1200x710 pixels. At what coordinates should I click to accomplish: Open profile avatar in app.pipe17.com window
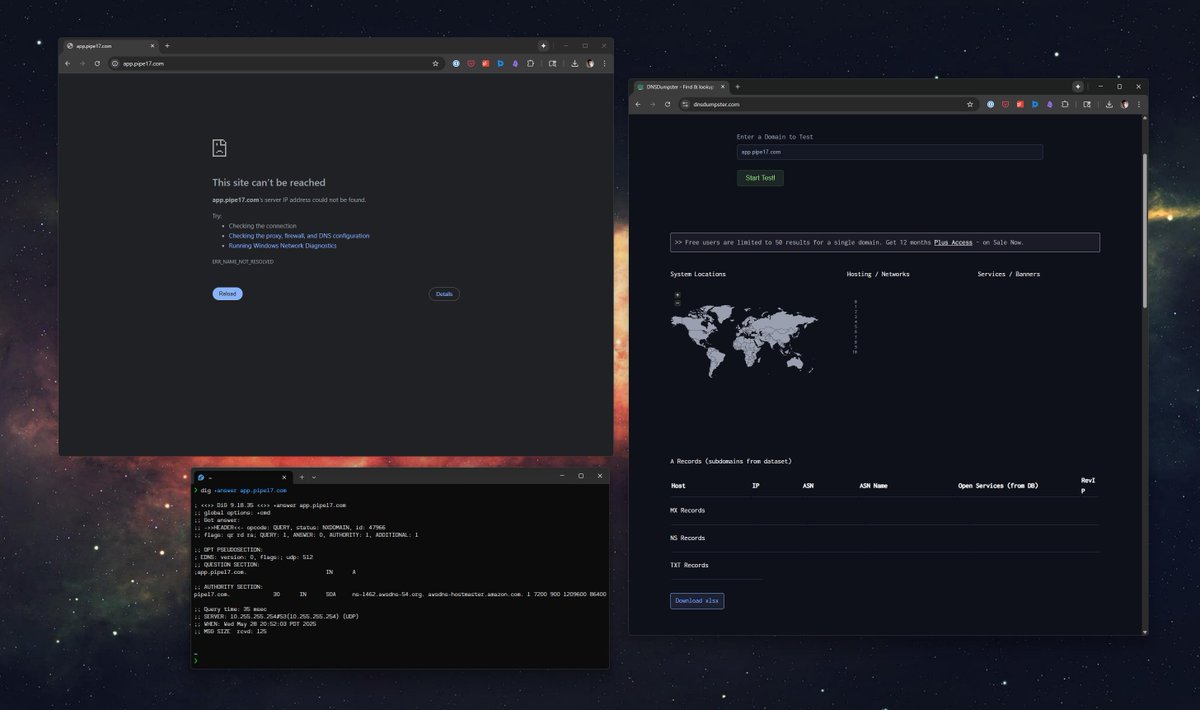coord(590,63)
